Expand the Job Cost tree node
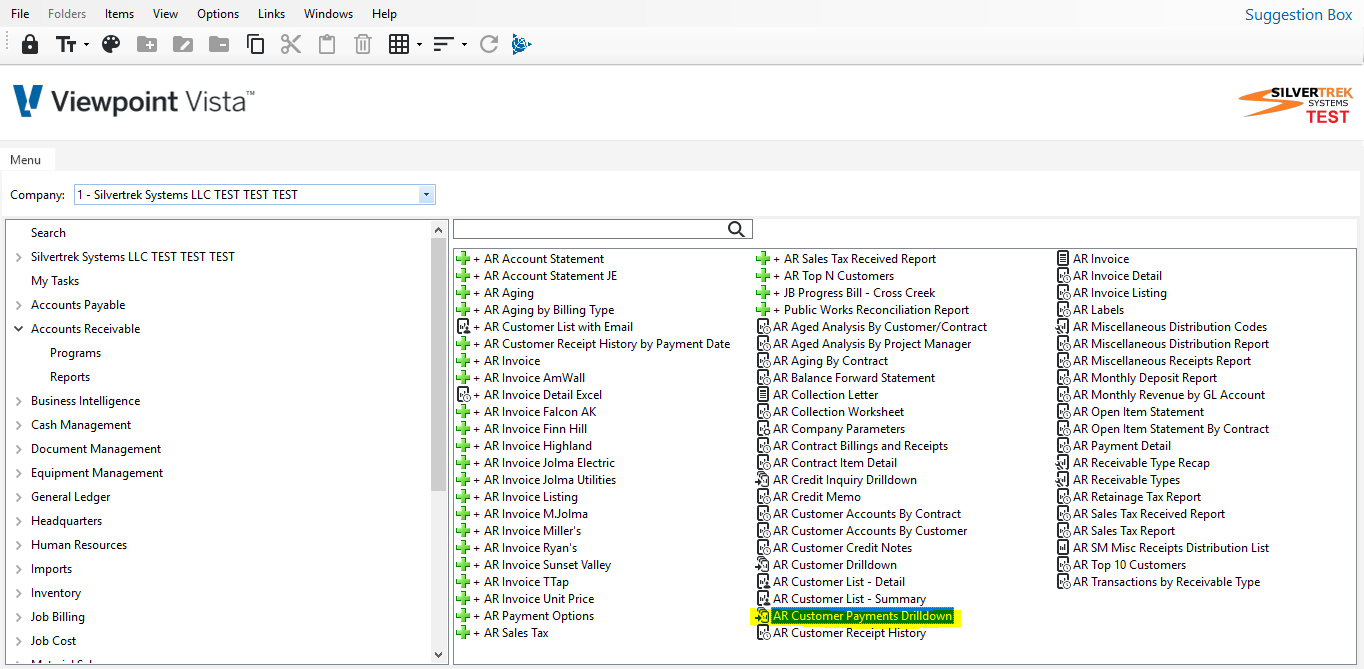 19,641
